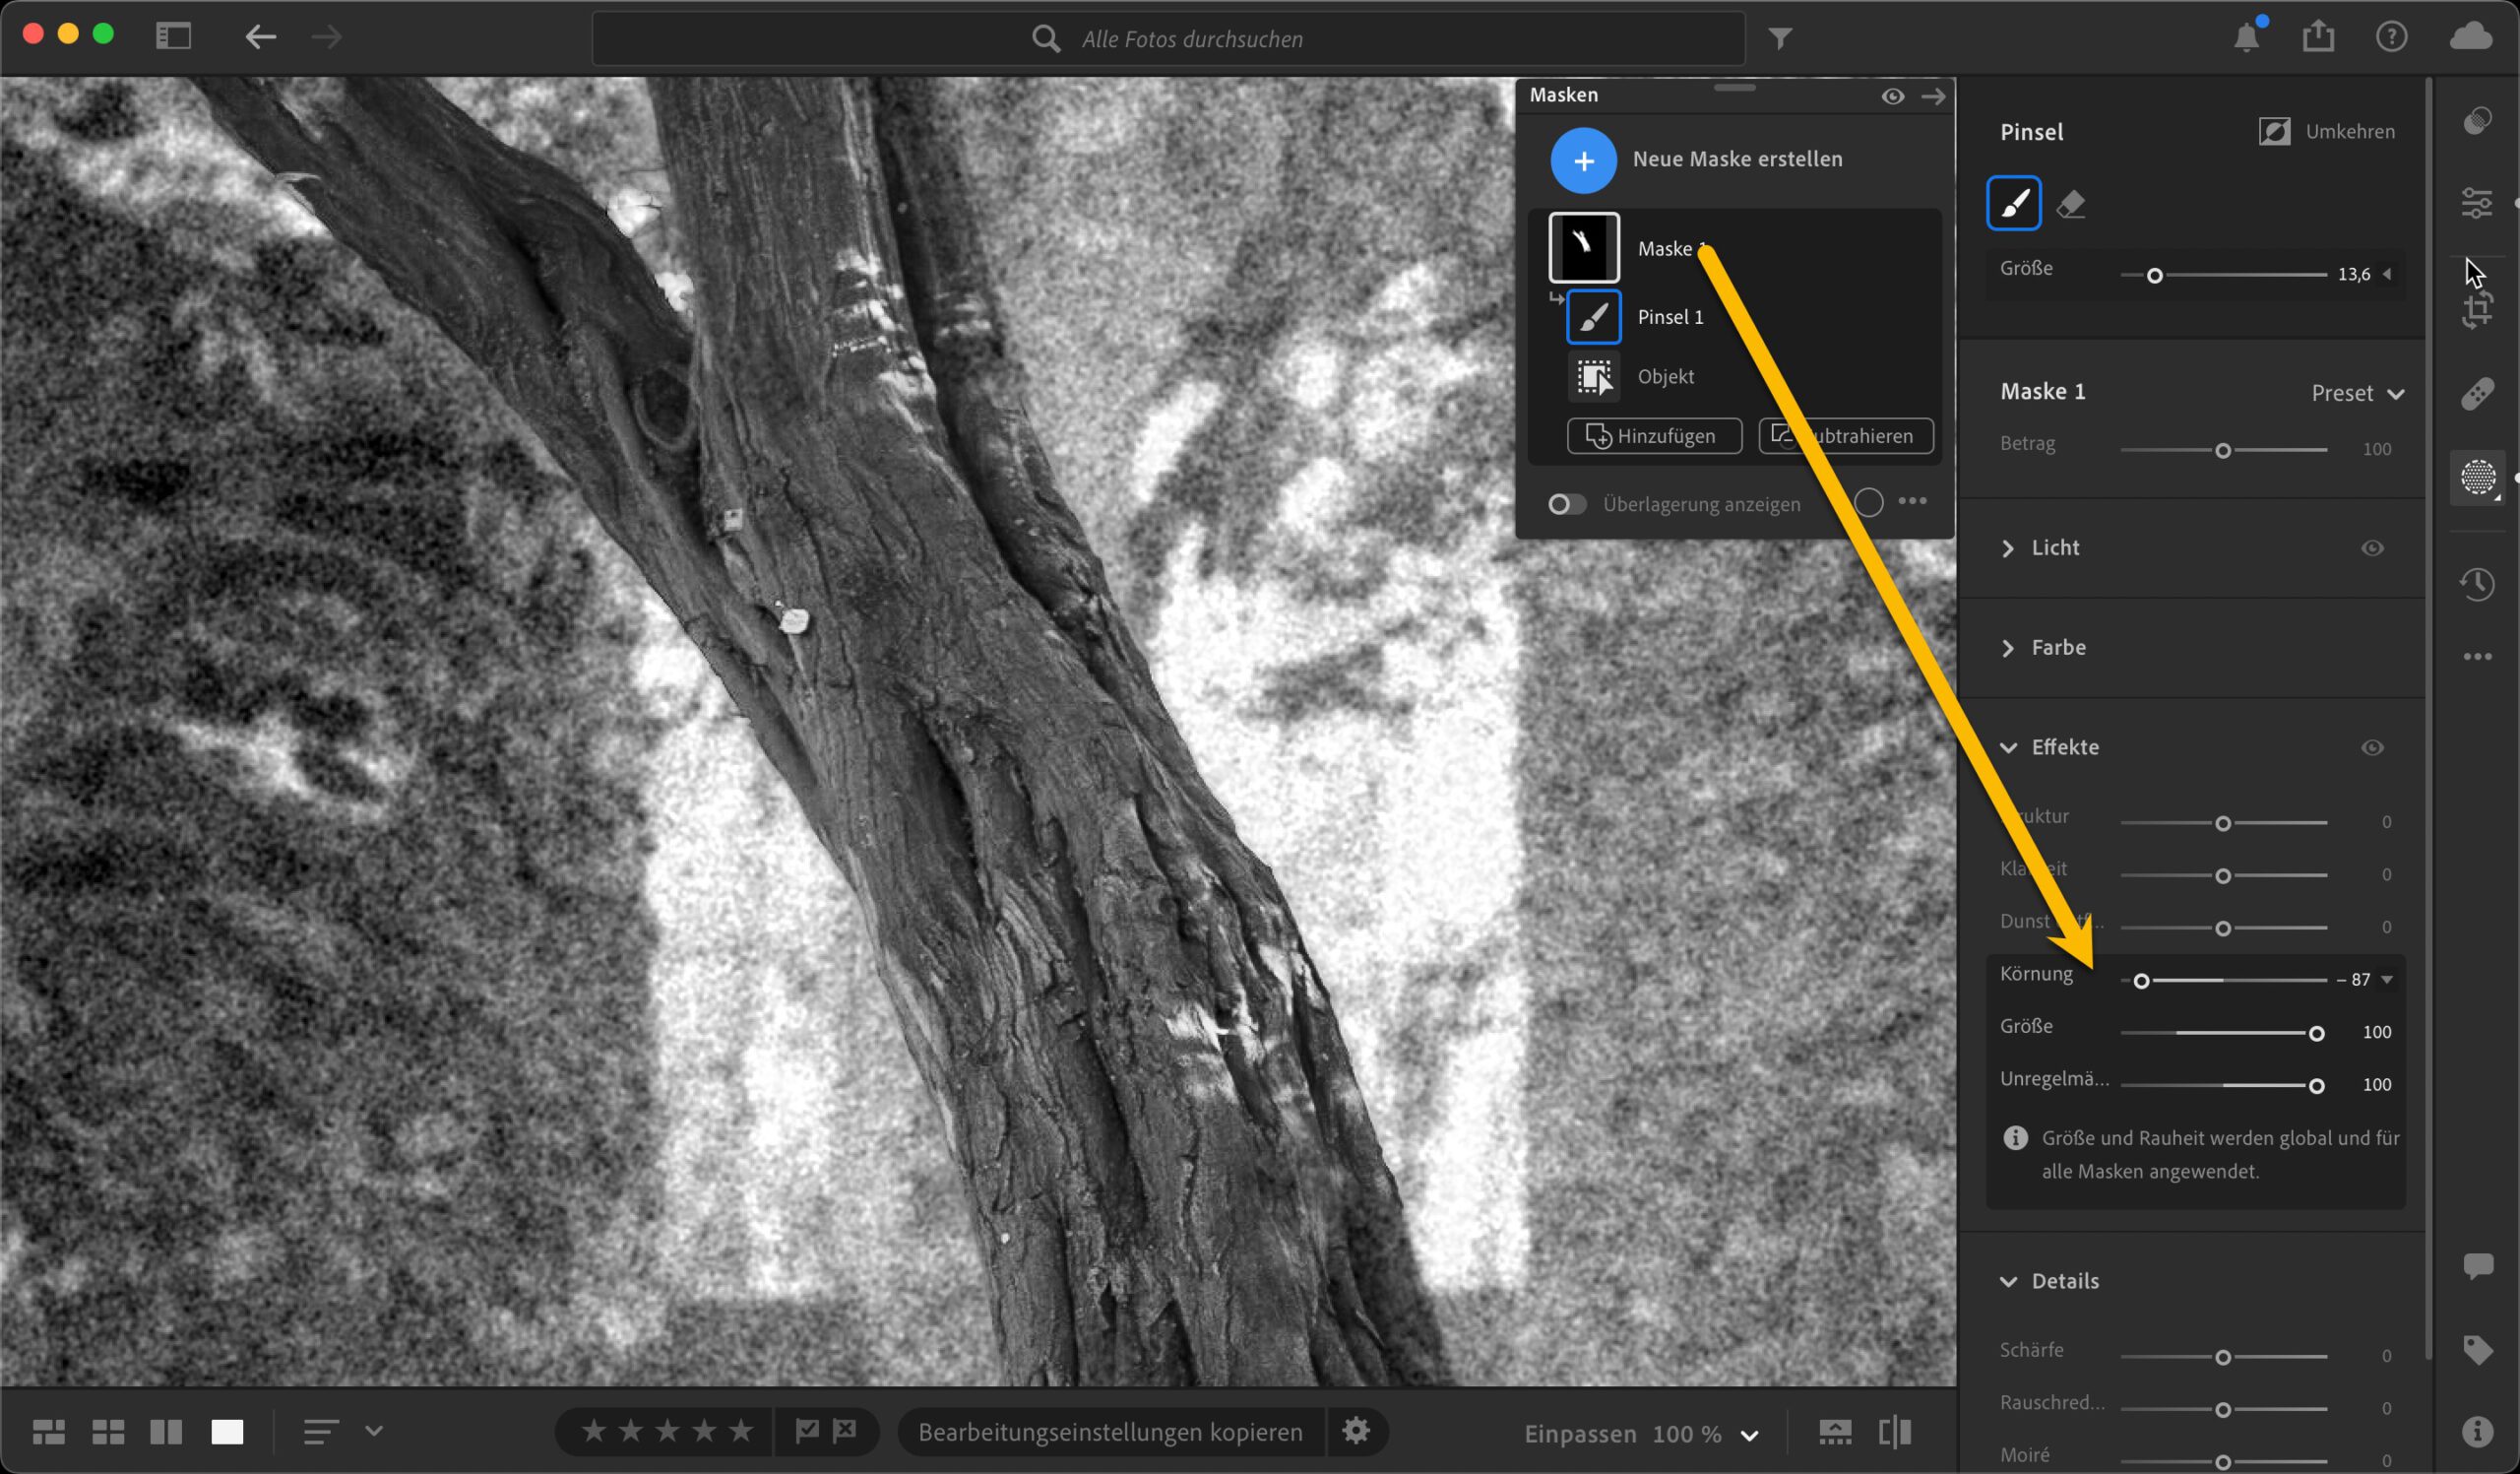Screen dimensions: 2520x1474
Task: Open the healing brush tool in right sidebar
Action: 2477,393
